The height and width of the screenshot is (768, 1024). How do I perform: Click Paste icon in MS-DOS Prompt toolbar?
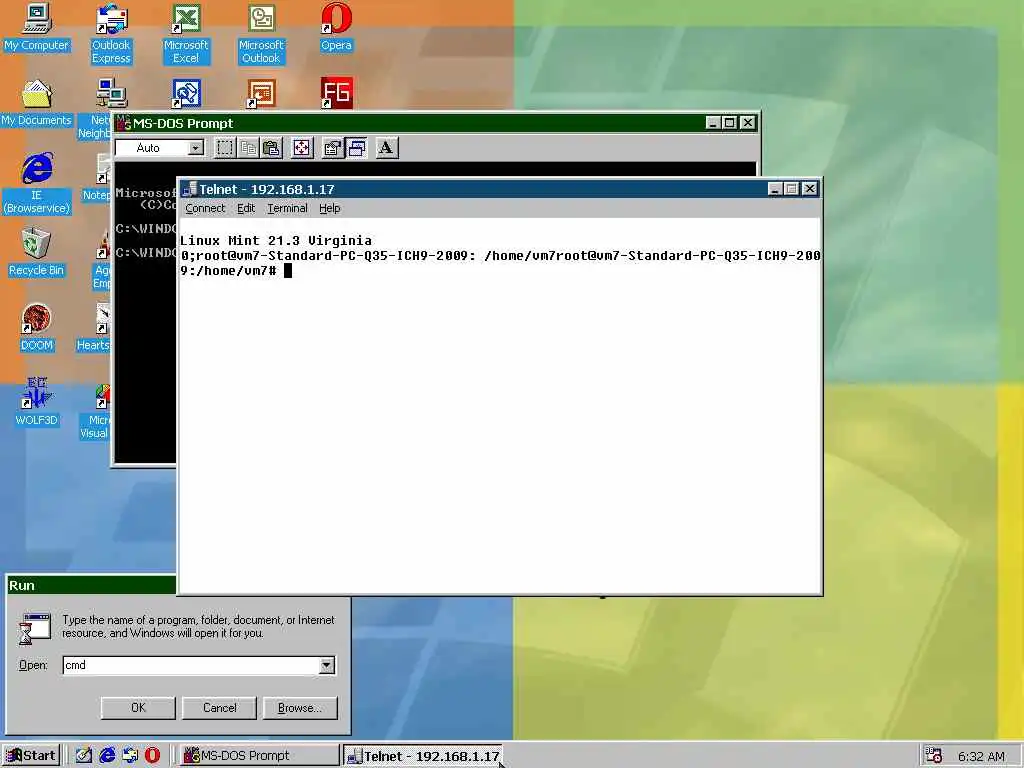[272, 148]
